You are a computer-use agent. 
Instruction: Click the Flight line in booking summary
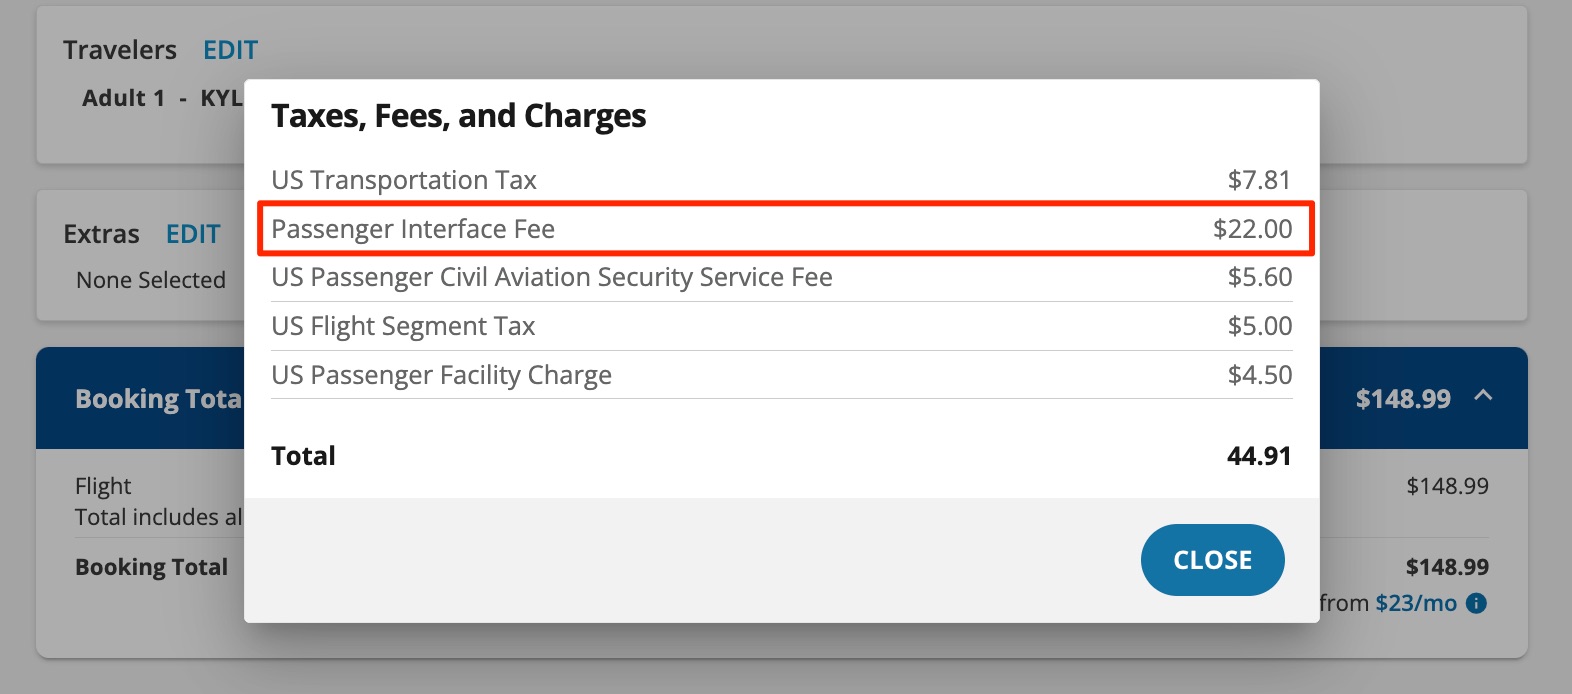[102, 486]
